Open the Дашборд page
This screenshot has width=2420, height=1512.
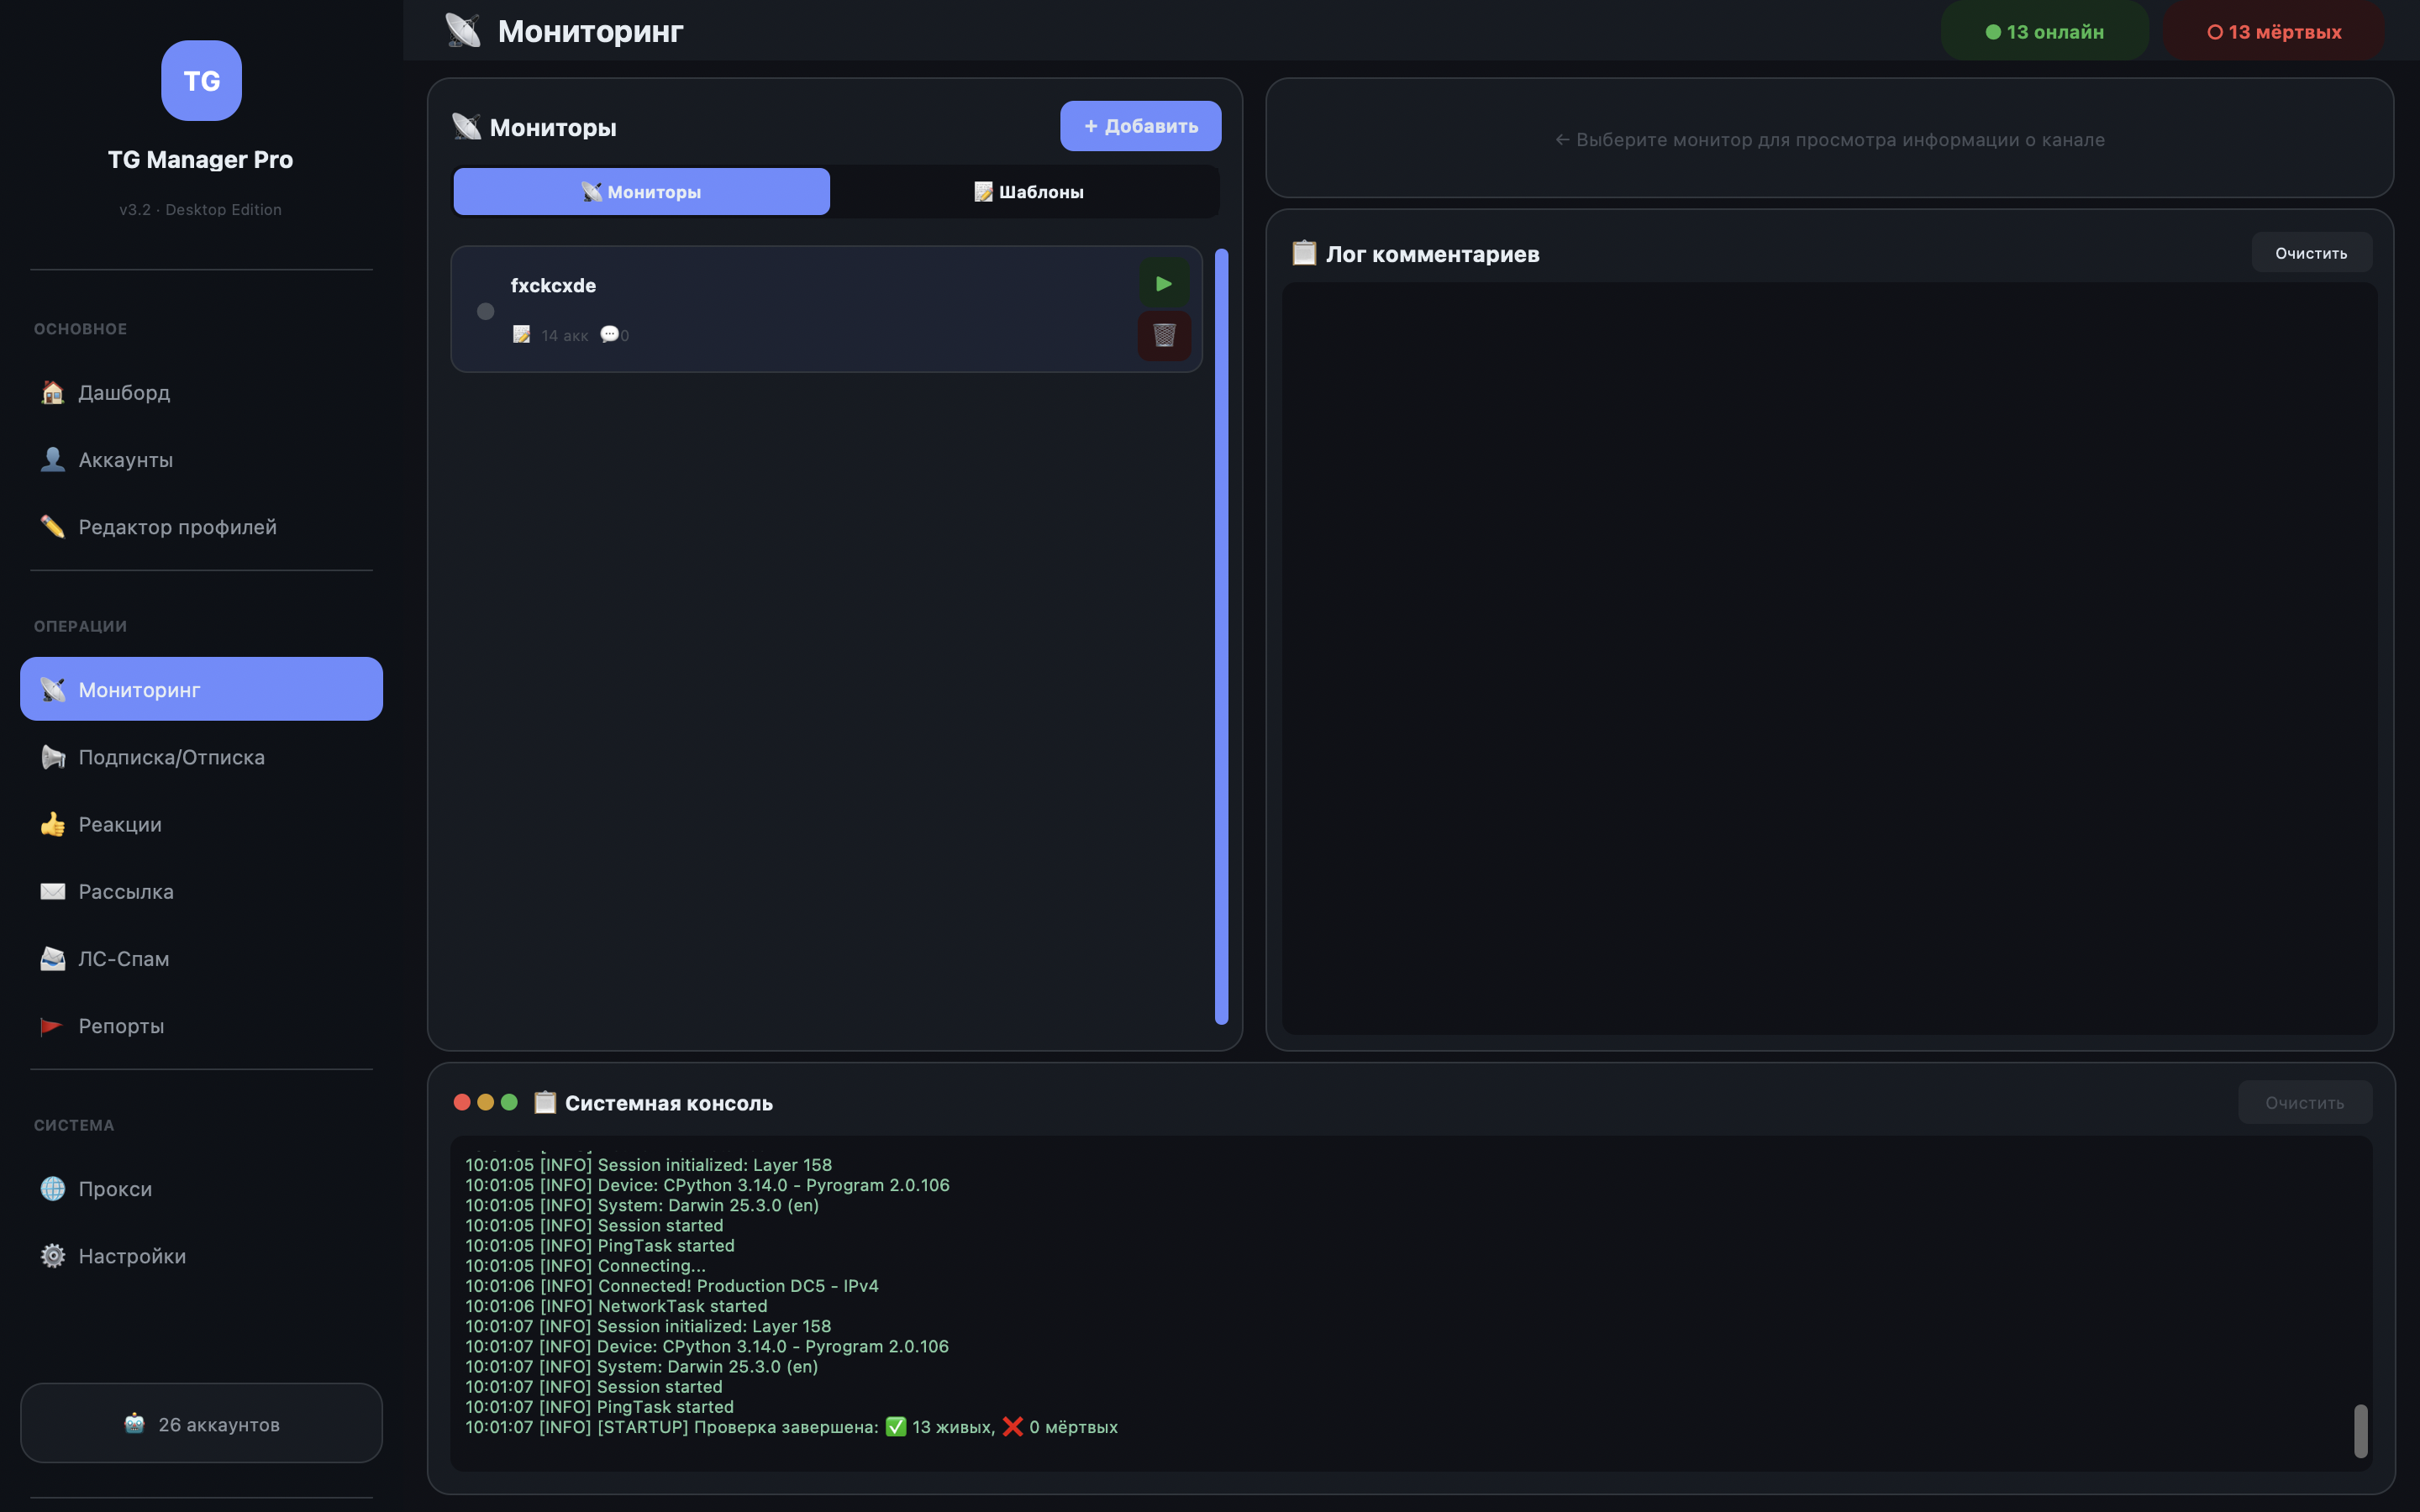(x=124, y=392)
